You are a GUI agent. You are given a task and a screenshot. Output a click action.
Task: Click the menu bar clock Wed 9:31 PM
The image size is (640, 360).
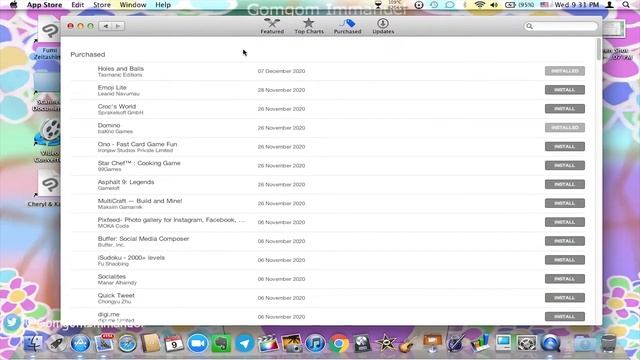576,5
